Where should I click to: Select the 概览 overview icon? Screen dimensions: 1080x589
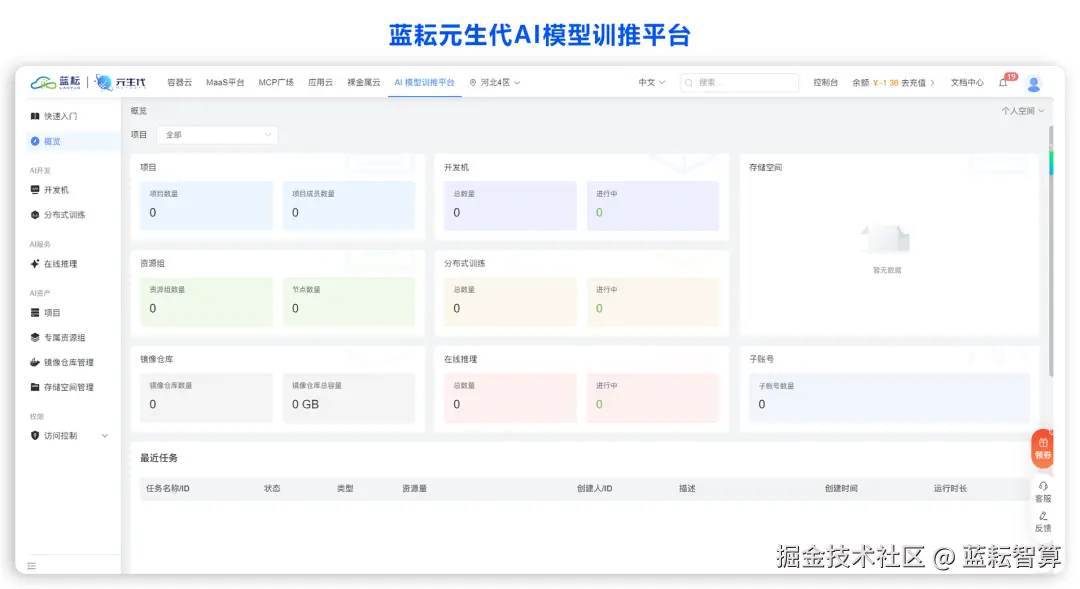(34, 141)
